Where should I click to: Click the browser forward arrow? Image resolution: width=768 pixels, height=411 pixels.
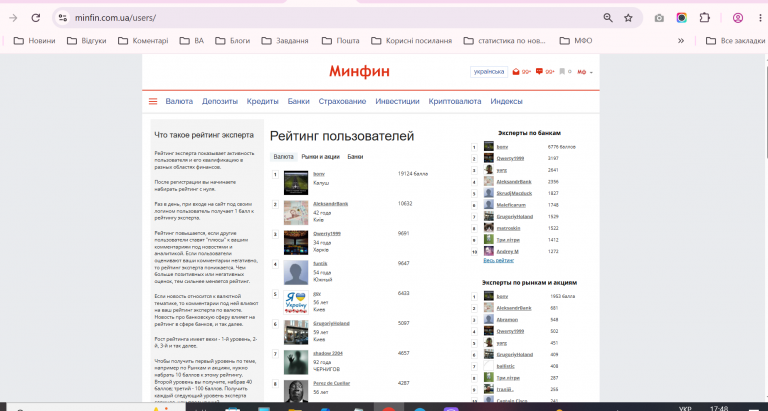pyautogui.click(x=13, y=18)
